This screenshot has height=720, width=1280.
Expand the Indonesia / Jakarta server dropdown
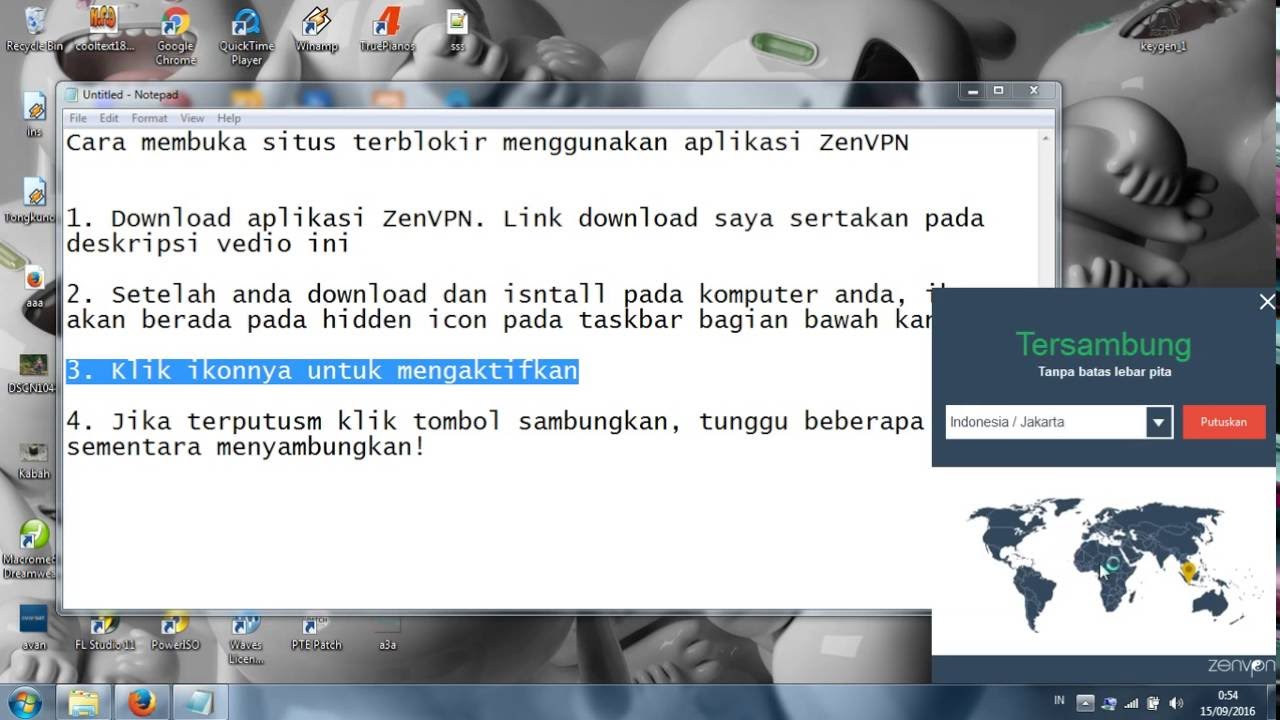(1158, 422)
